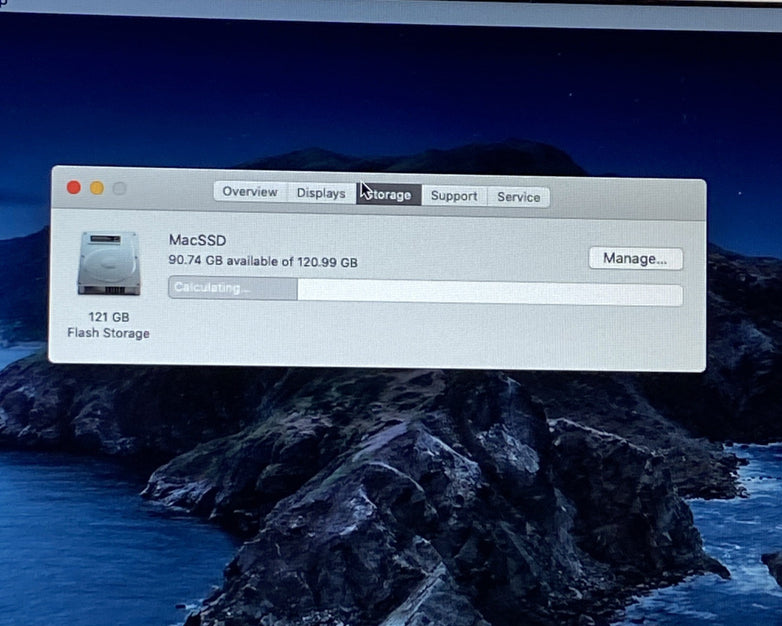This screenshot has height=626, width=782.
Task: Click the '121 GB' capacity label
Action: [109, 317]
